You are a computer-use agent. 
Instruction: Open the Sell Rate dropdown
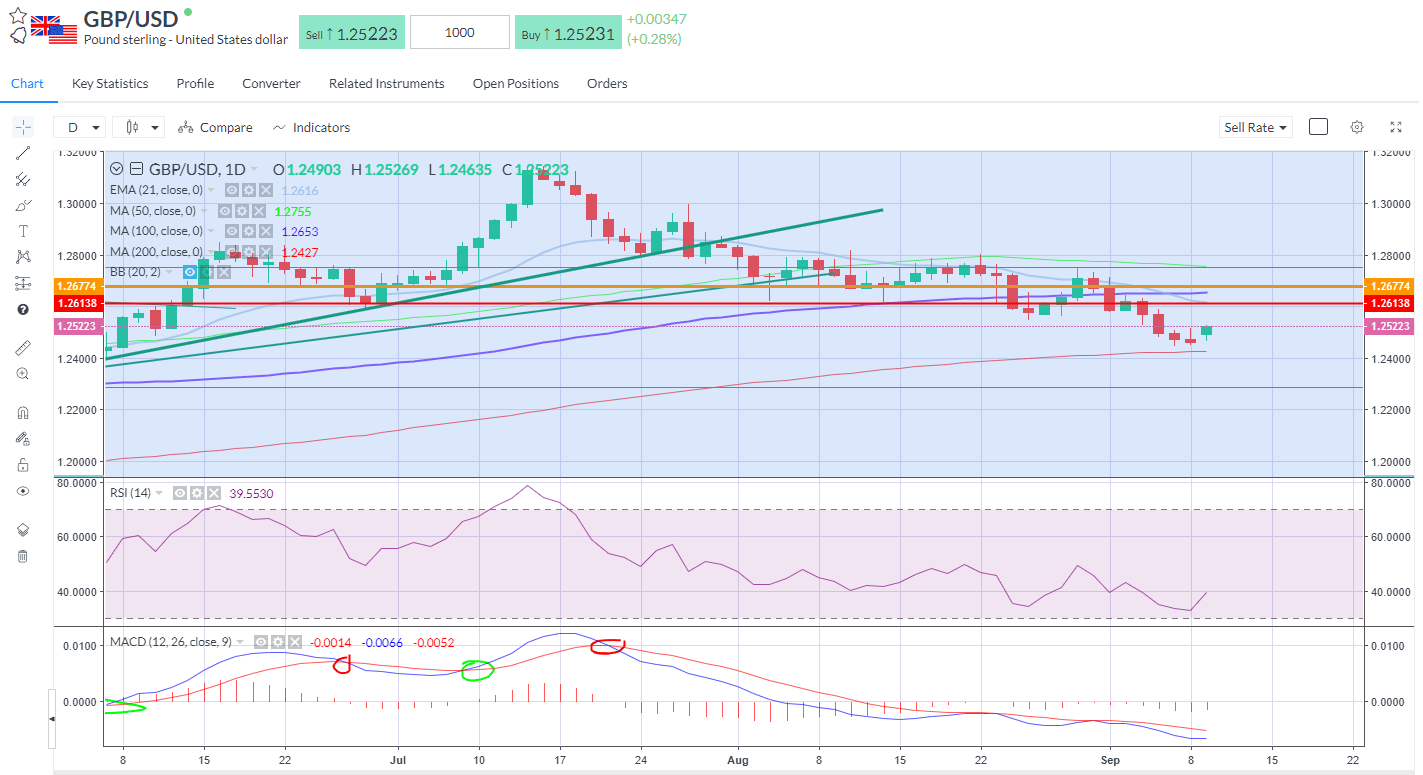pyautogui.click(x=1255, y=127)
